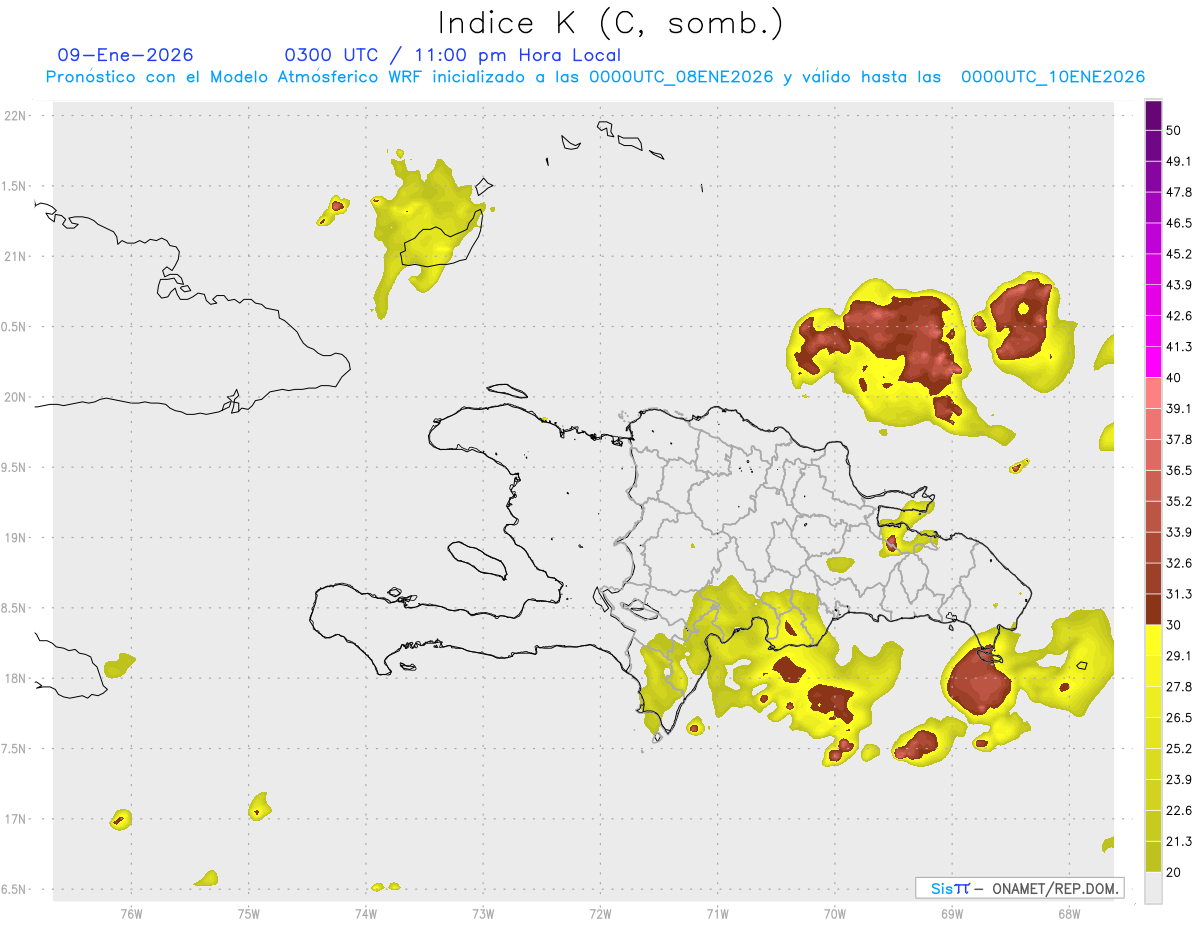Click the 17N latitude label
Image resolution: width=1200 pixels, height=927 pixels.
[15, 819]
